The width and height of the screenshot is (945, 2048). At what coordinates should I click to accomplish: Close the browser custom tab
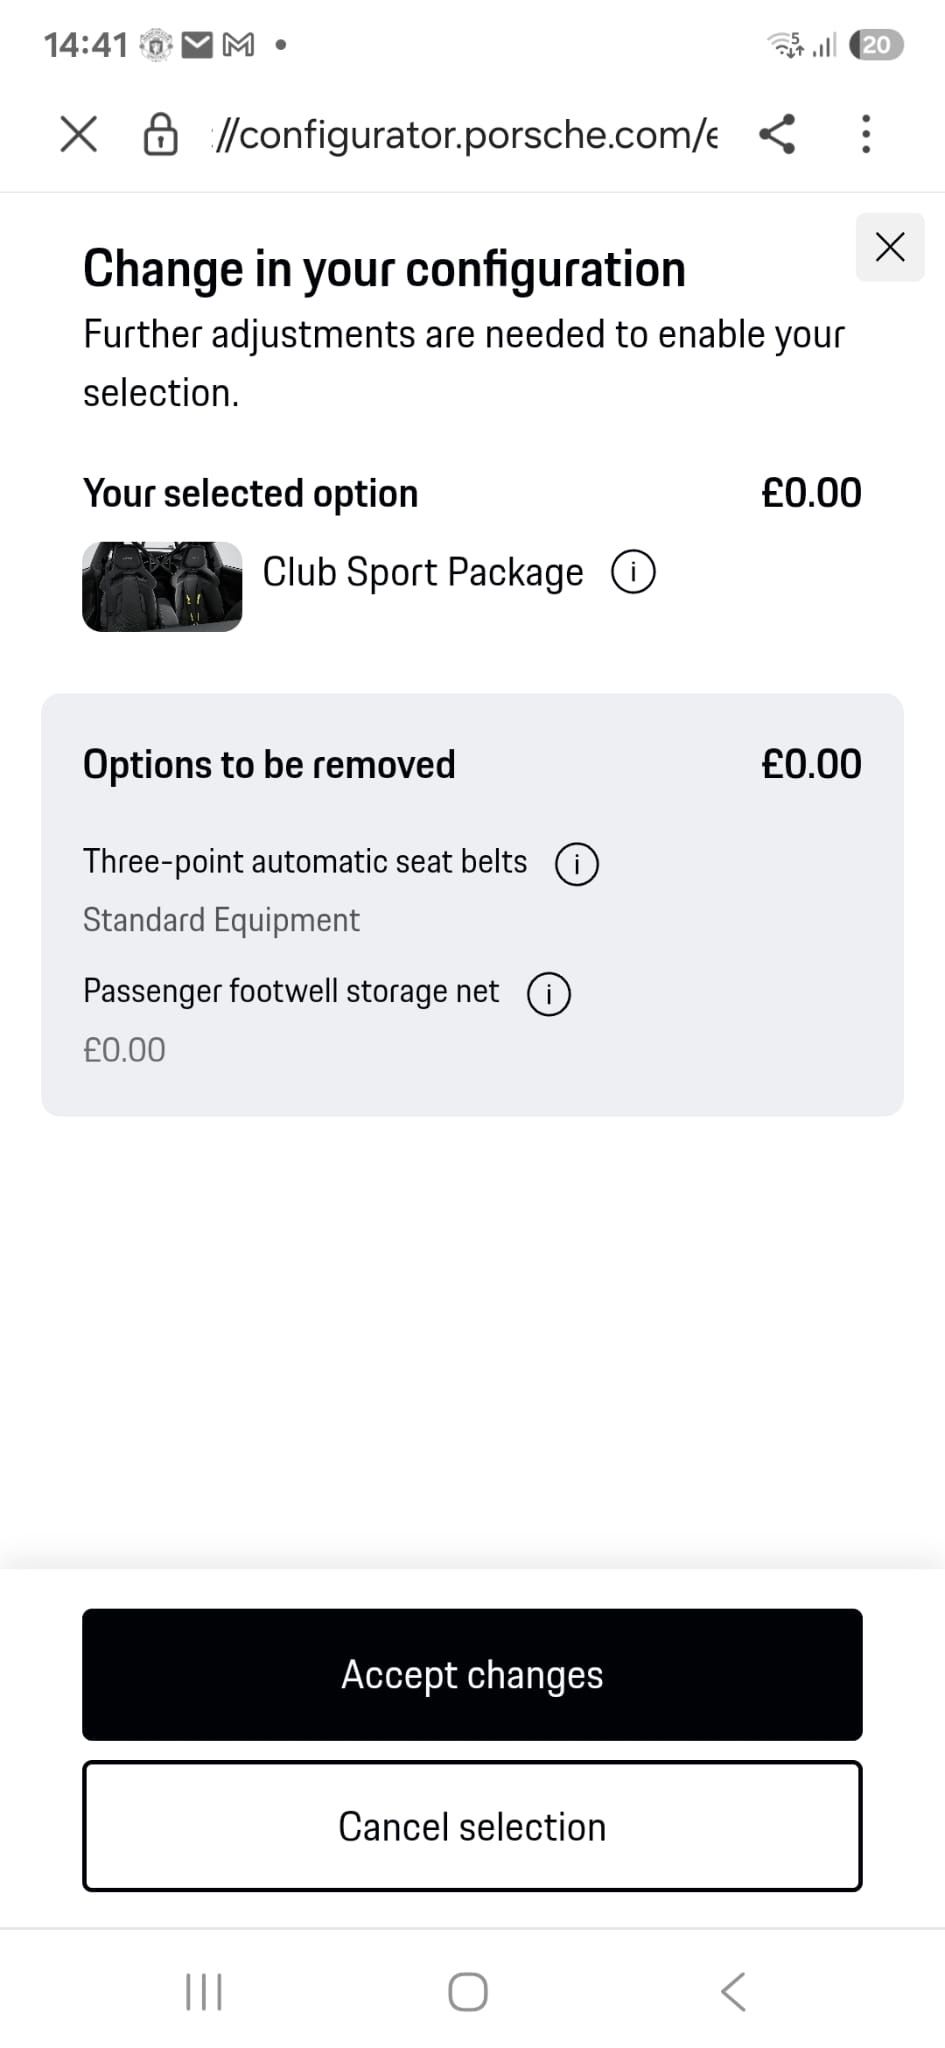click(x=78, y=134)
